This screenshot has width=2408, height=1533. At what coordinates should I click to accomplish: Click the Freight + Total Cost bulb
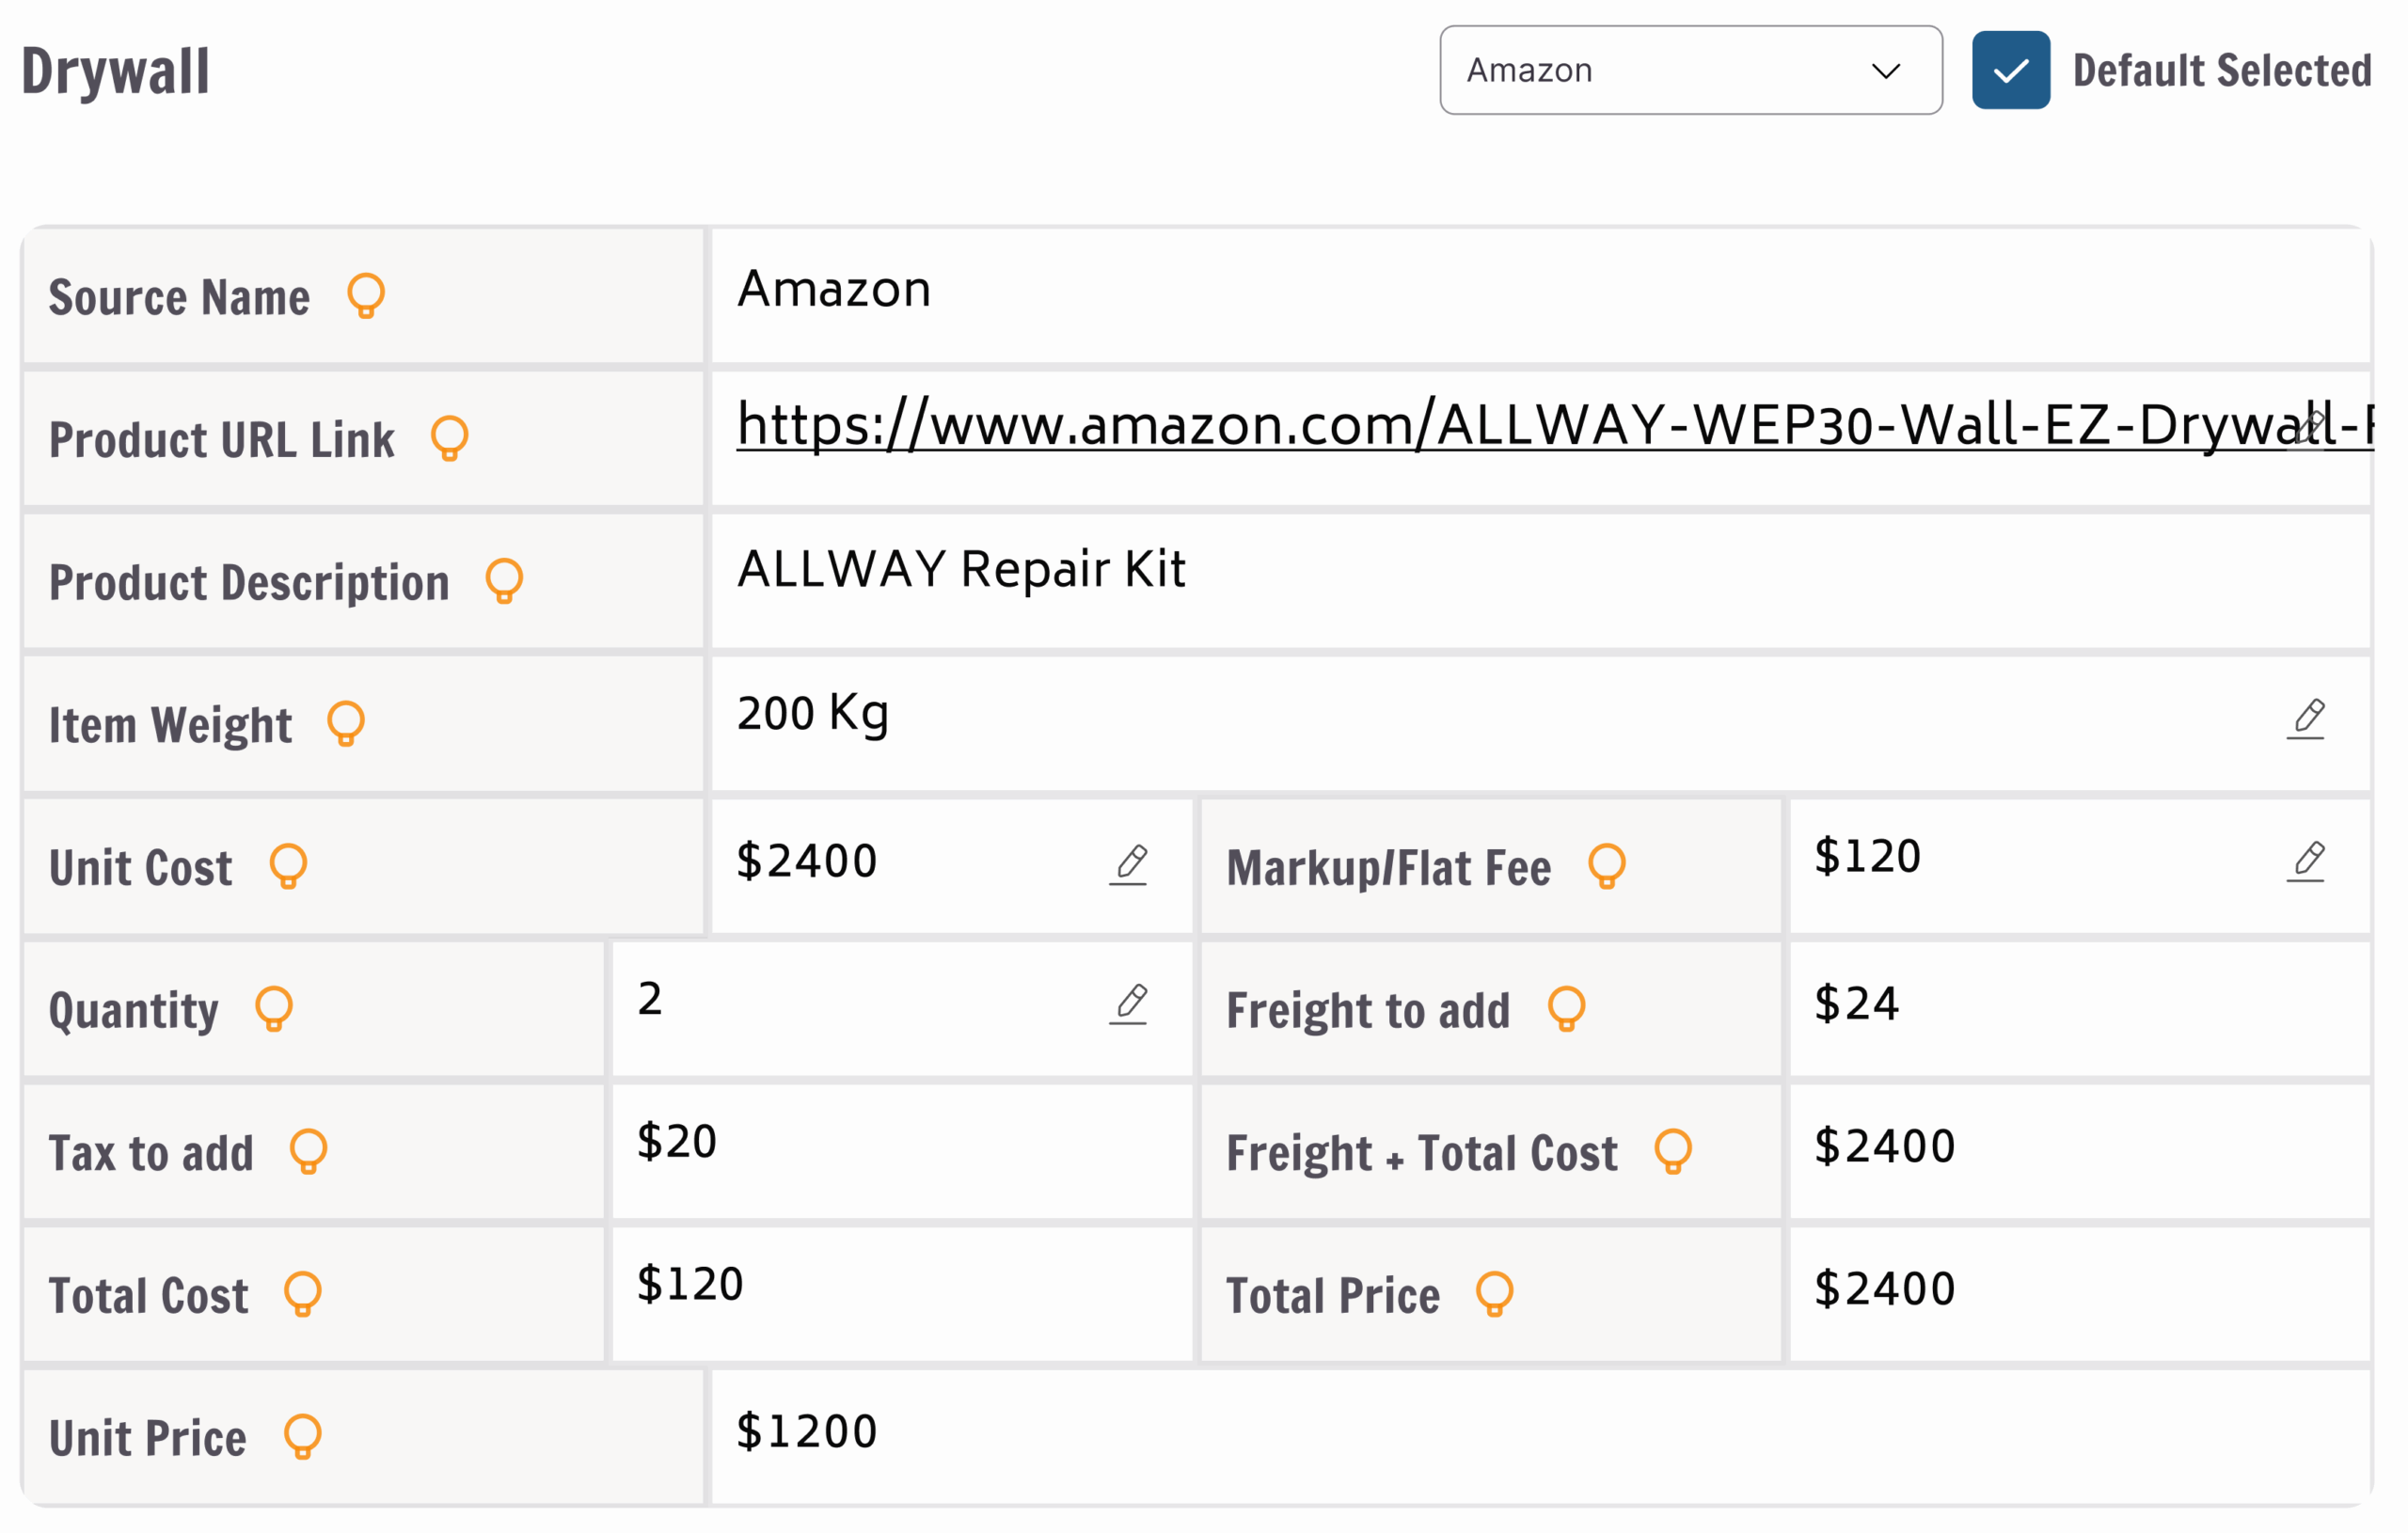coord(1673,1151)
